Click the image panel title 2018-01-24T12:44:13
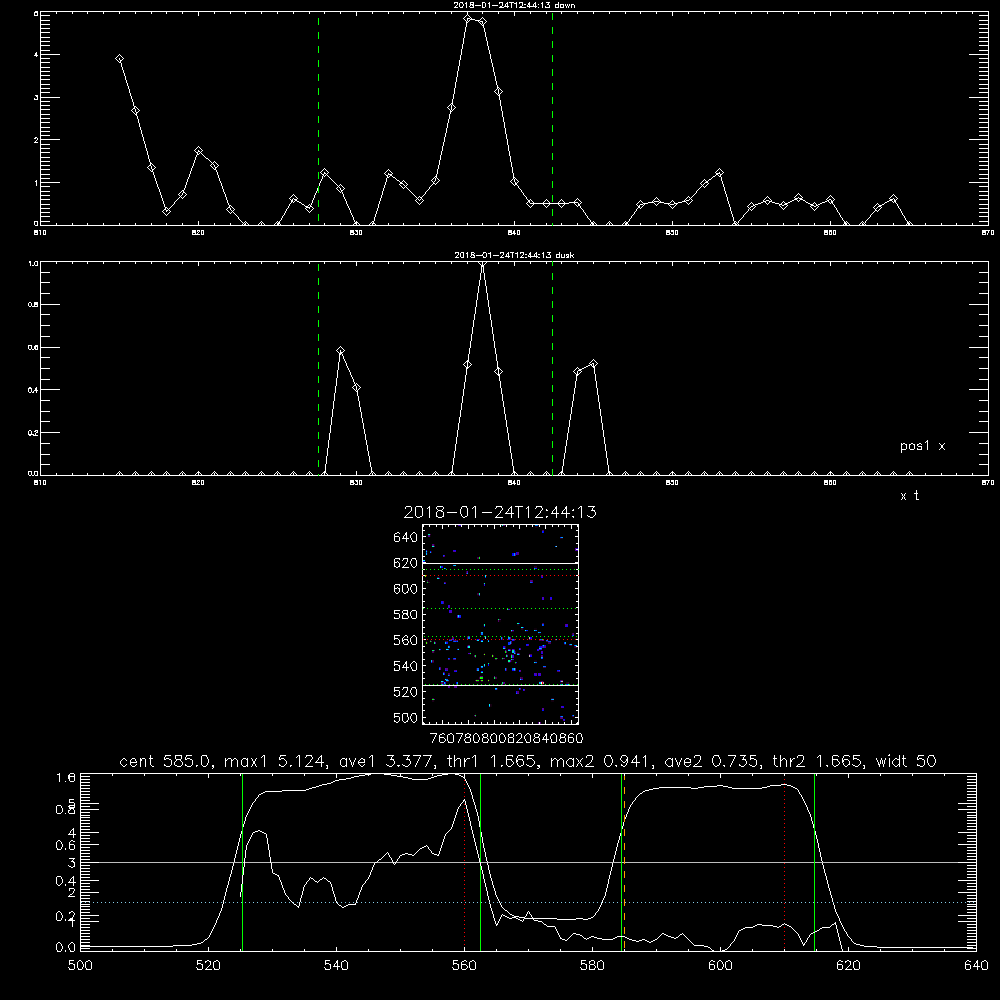1000x1000 pixels. 500,512
